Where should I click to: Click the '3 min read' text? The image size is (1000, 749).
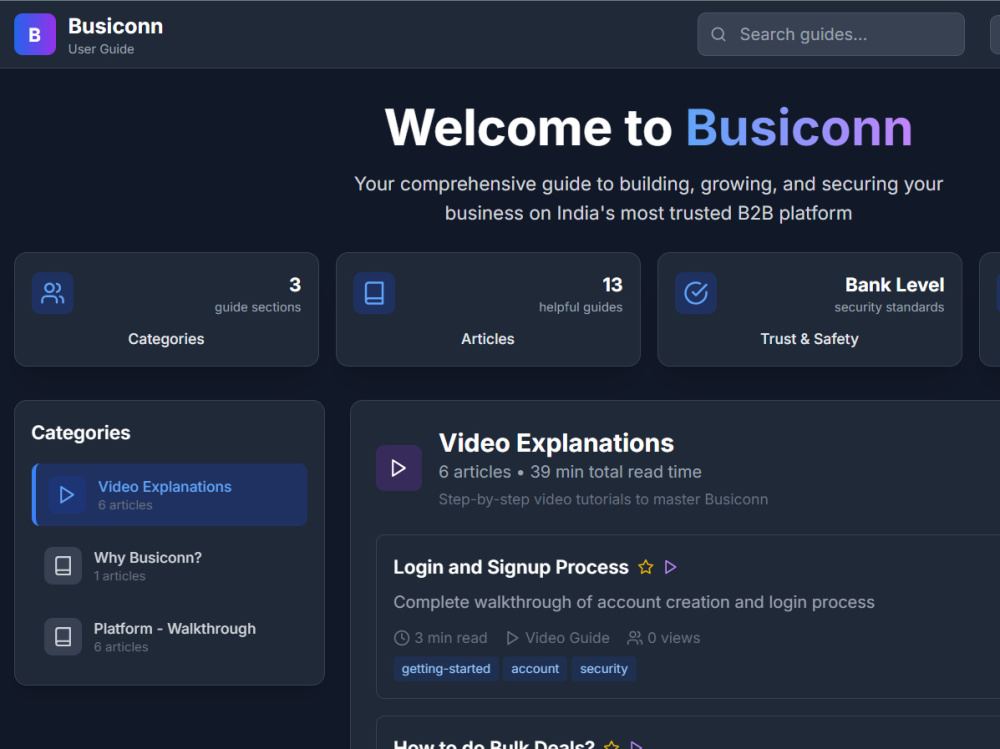[x=451, y=638]
